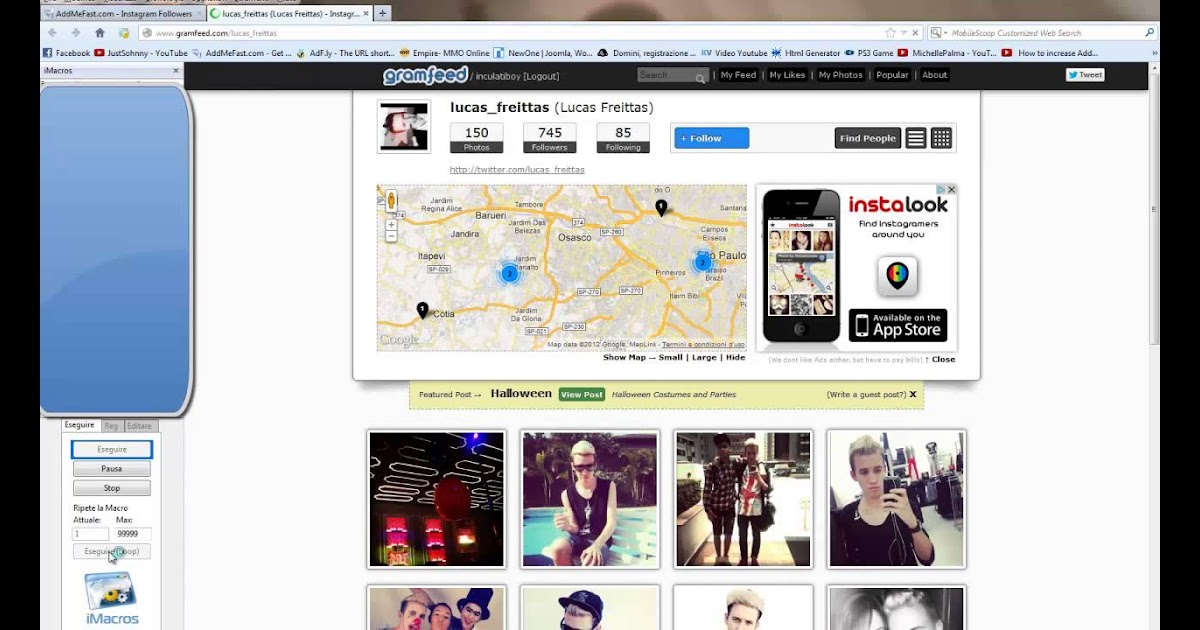Open the AdF.ly URL shortener bookmark
This screenshot has width=1200, height=630.
click(x=346, y=53)
